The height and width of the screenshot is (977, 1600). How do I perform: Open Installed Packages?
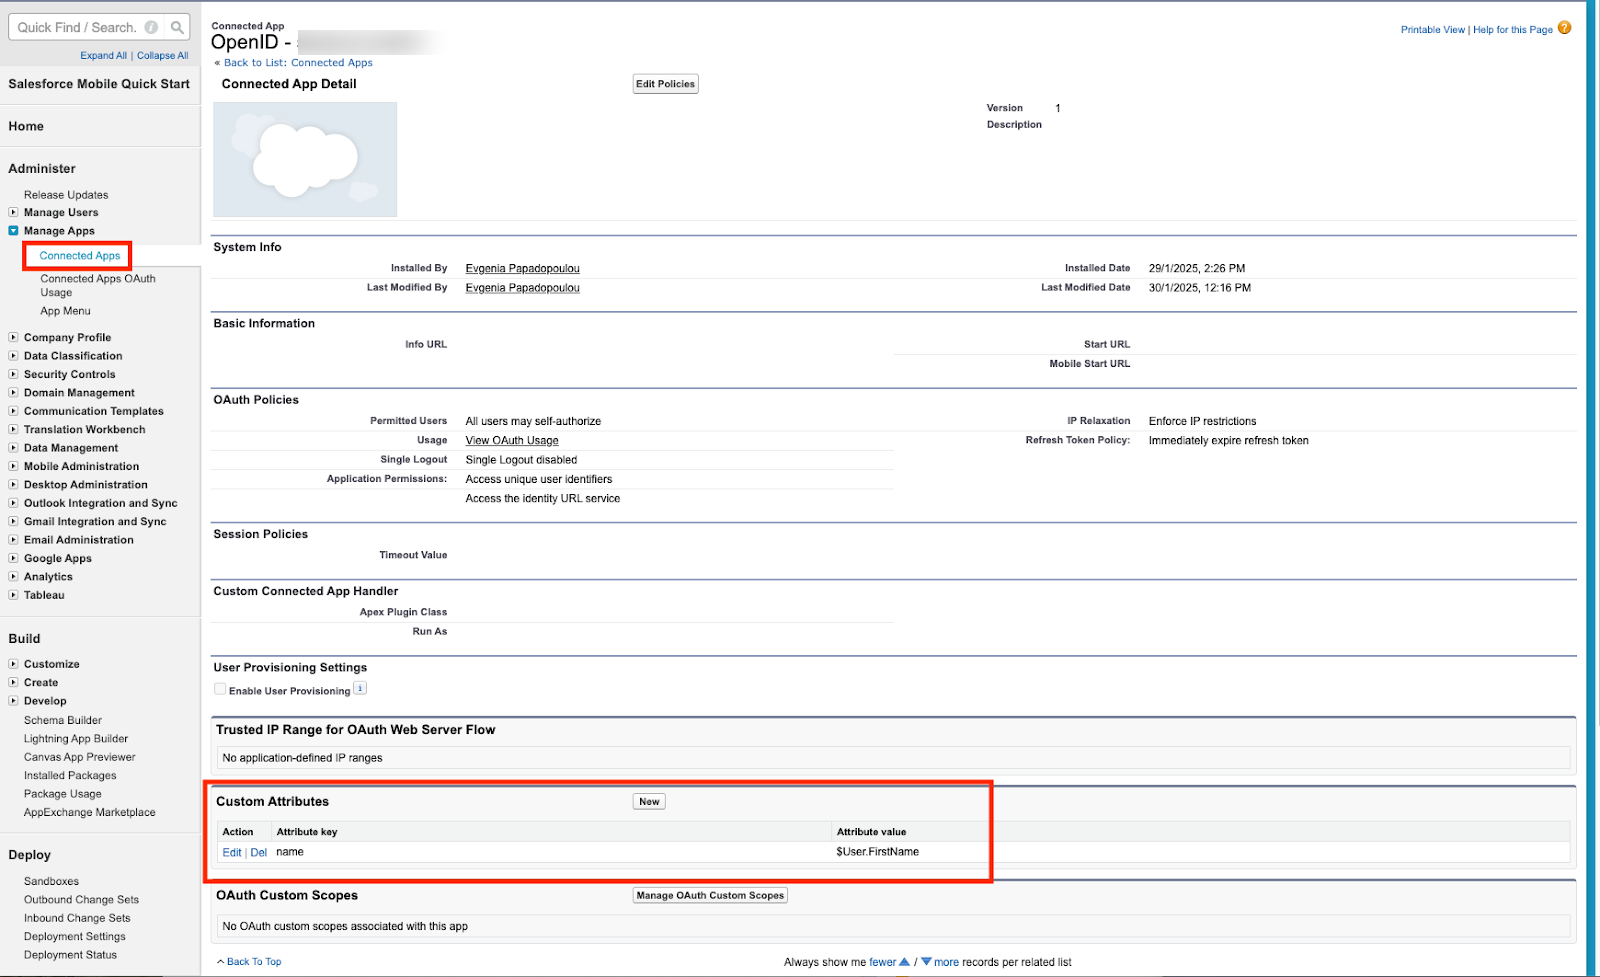click(x=70, y=775)
